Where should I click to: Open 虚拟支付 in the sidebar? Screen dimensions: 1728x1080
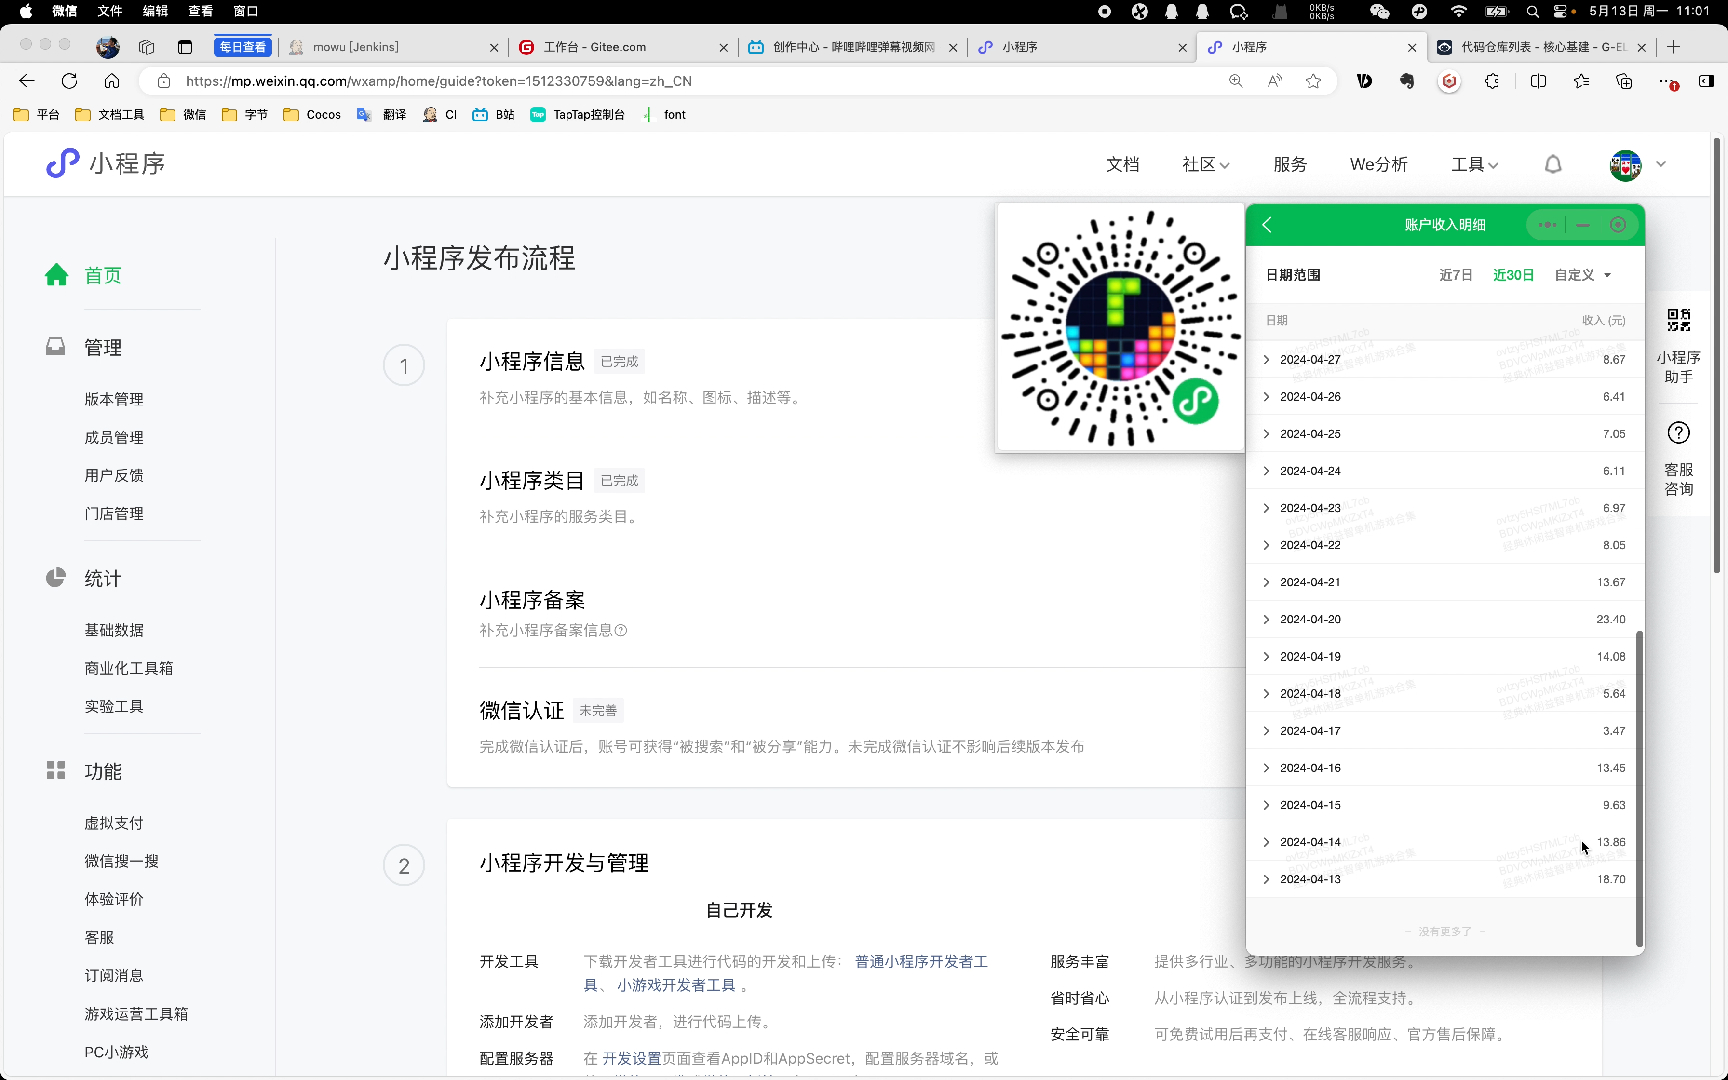pos(114,822)
